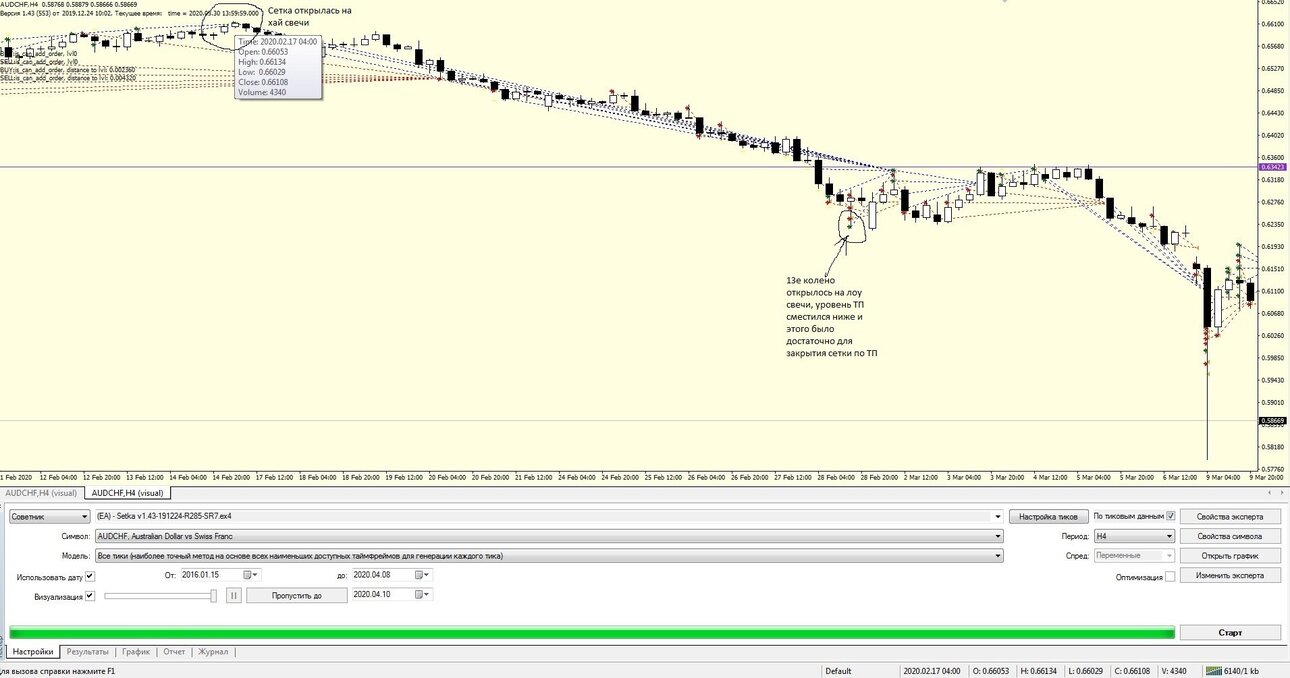Click the 0.63423 horizontal line price label
The height and width of the screenshot is (678, 1290).
pyautogui.click(x=1271, y=167)
